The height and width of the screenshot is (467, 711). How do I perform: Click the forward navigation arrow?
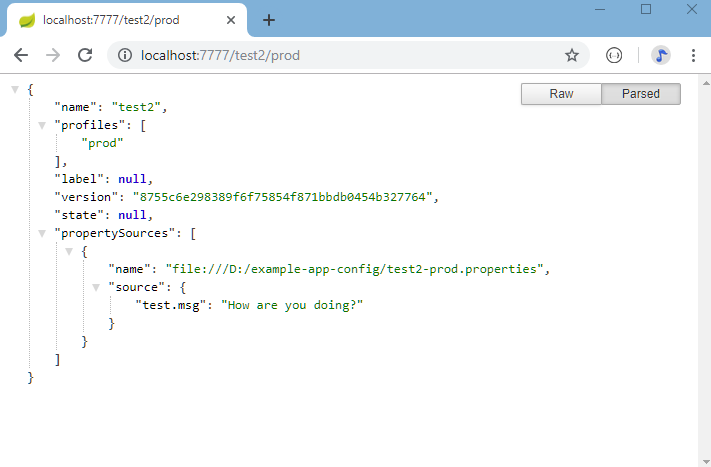tap(53, 56)
